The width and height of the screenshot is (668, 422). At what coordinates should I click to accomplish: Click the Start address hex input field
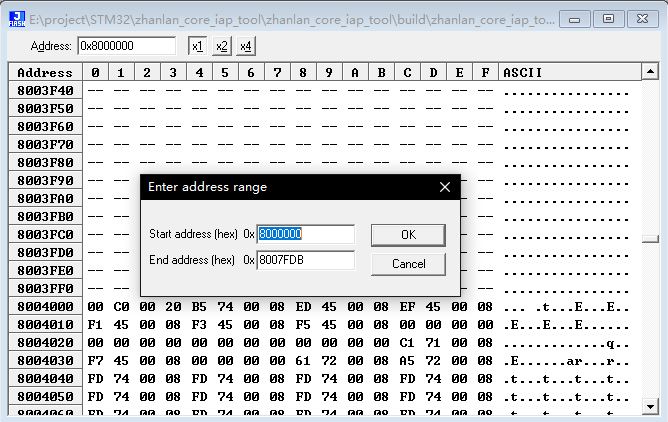(305, 234)
